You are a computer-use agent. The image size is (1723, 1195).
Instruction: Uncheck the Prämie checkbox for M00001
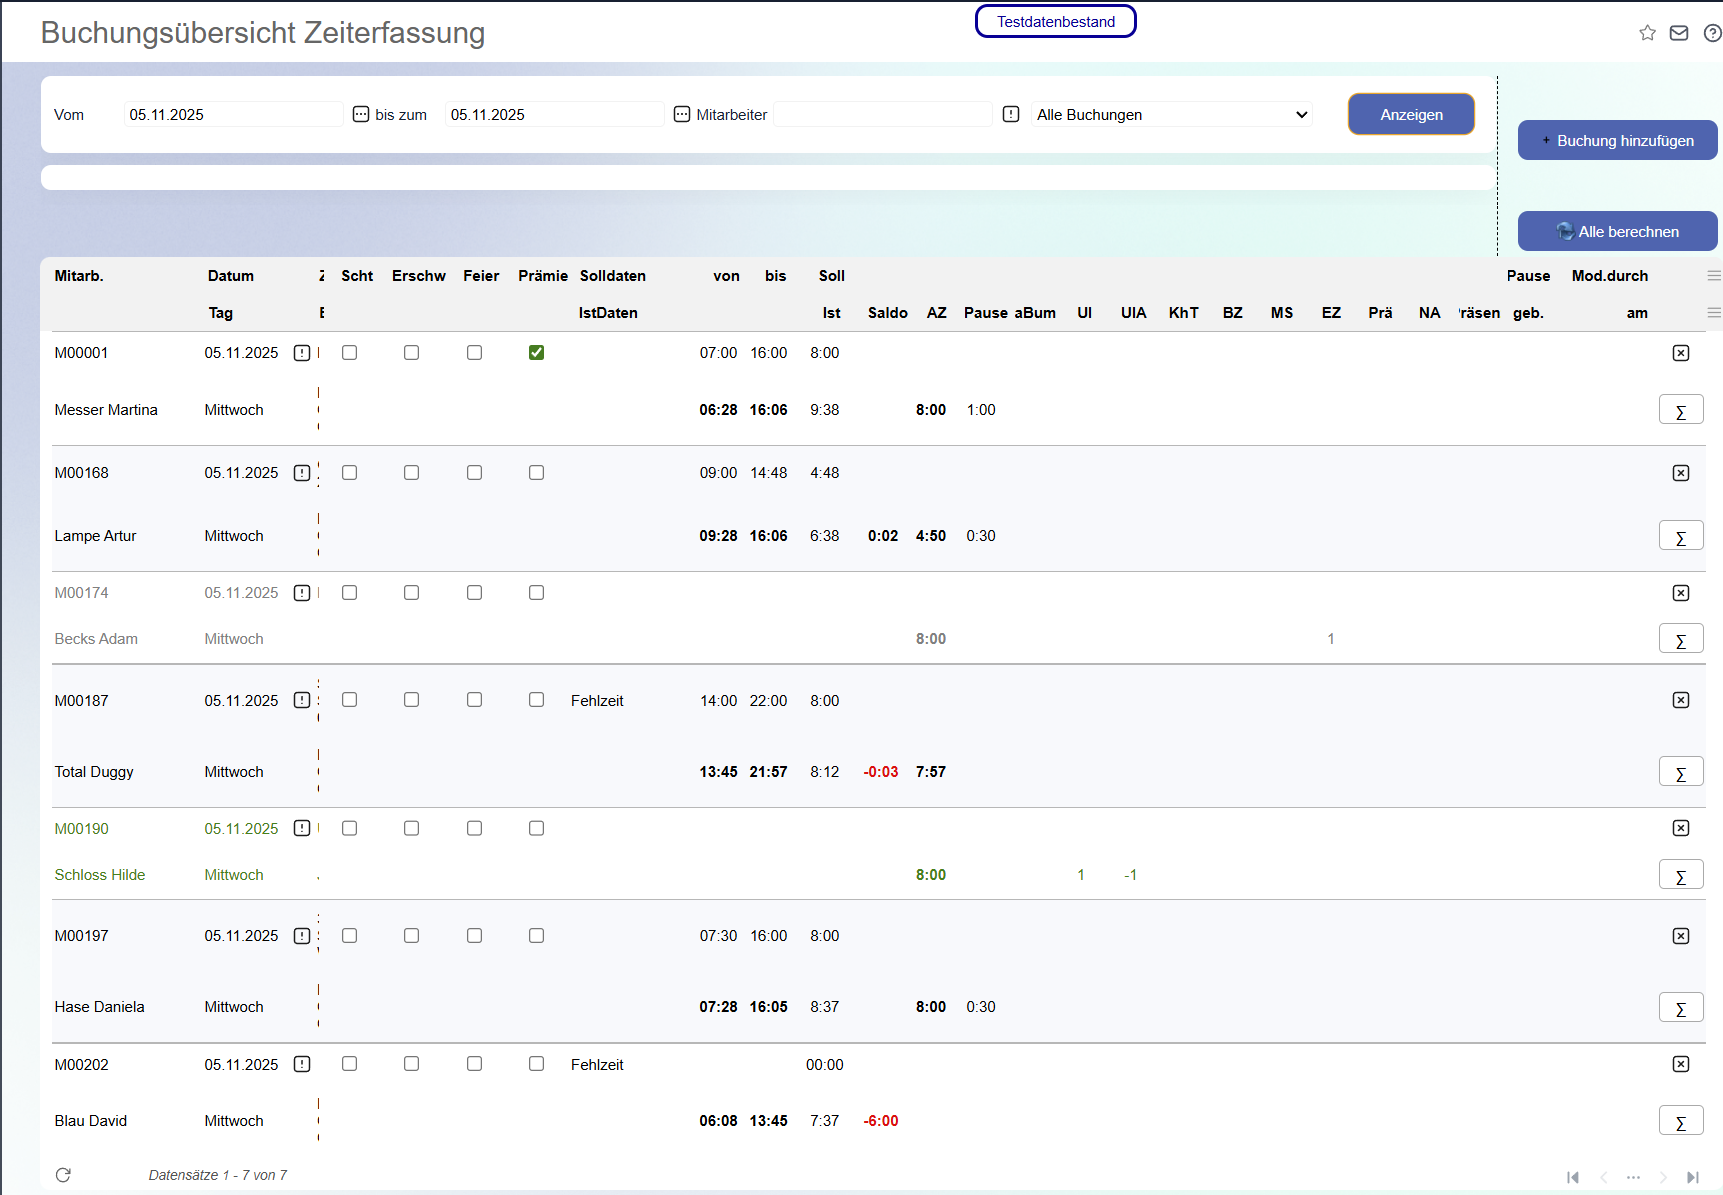pyautogui.click(x=537, y=353)
